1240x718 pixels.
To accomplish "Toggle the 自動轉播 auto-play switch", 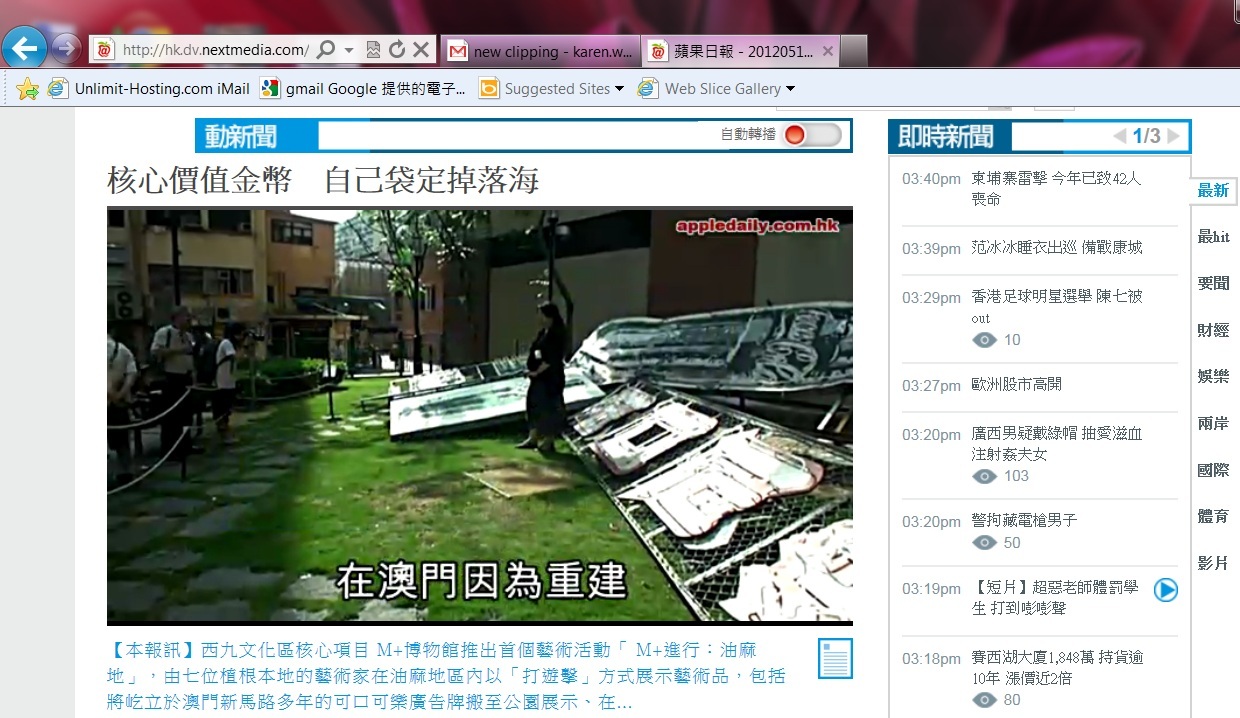I will [x=812, y=135].
